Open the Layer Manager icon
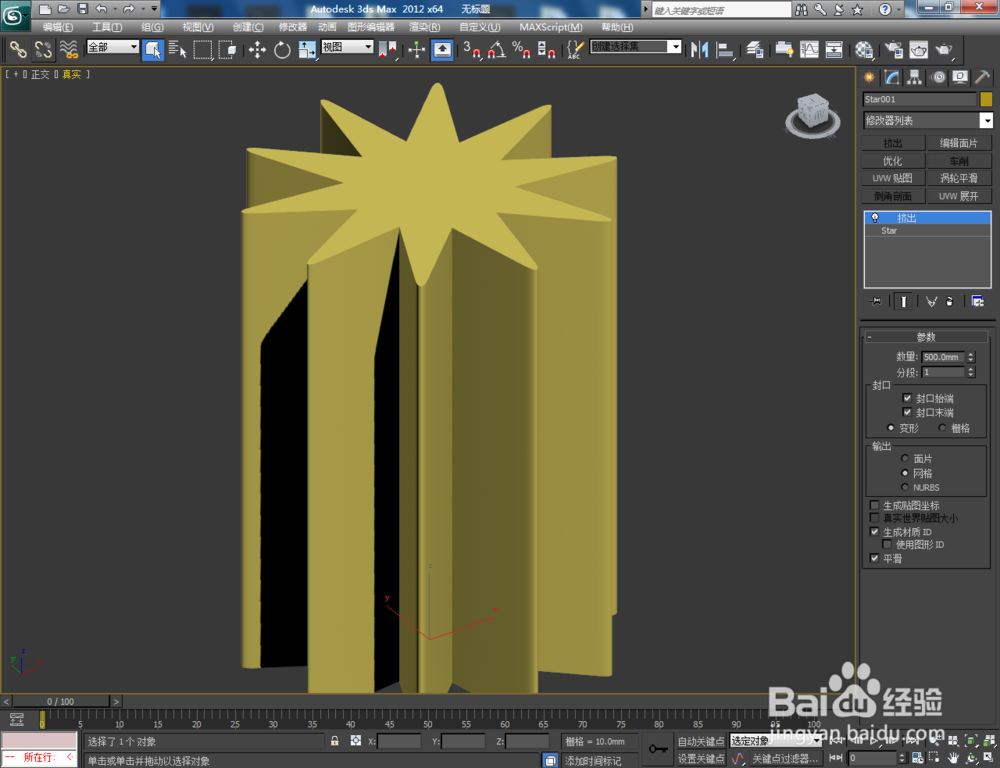The height and width of the screenshot is (768, 1000). pos(754,49)
